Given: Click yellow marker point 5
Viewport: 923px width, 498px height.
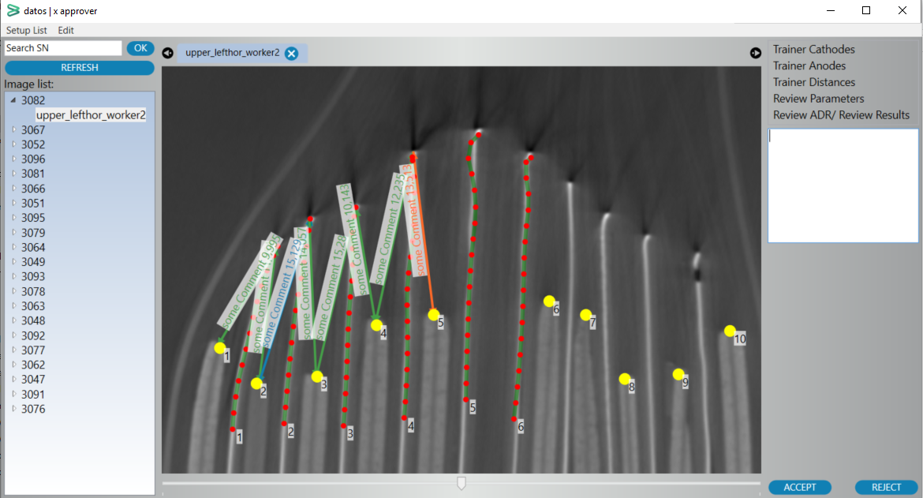Looking at the screenshot, I should tap(434, 315).
